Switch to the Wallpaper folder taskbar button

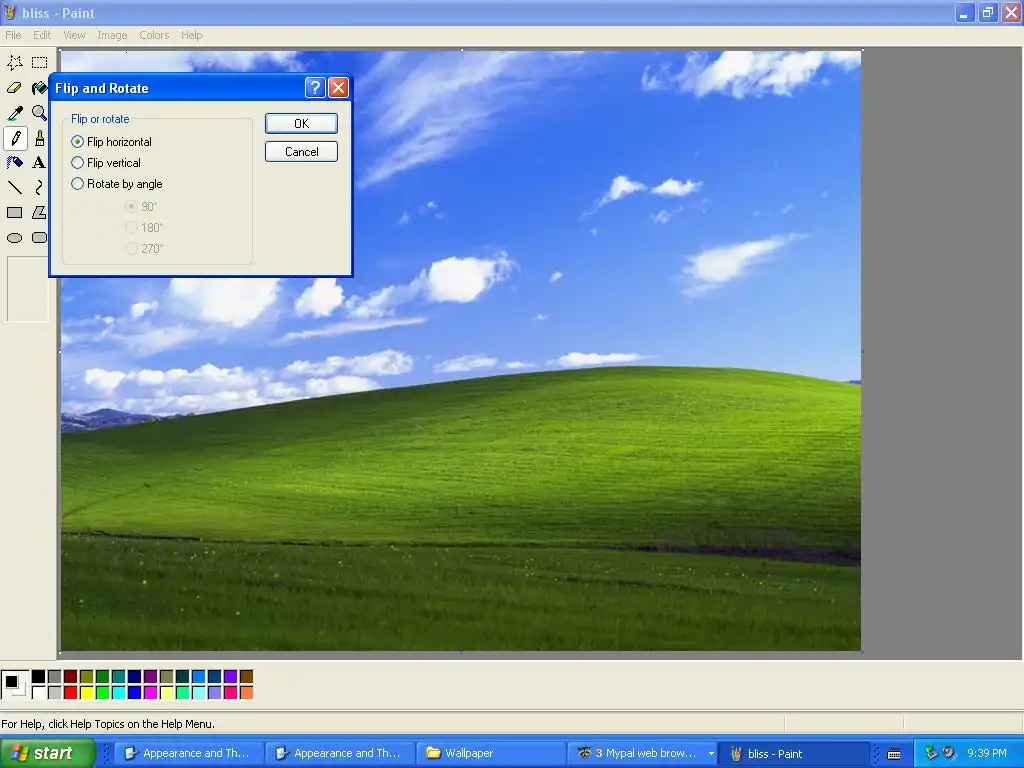point(491,753)
